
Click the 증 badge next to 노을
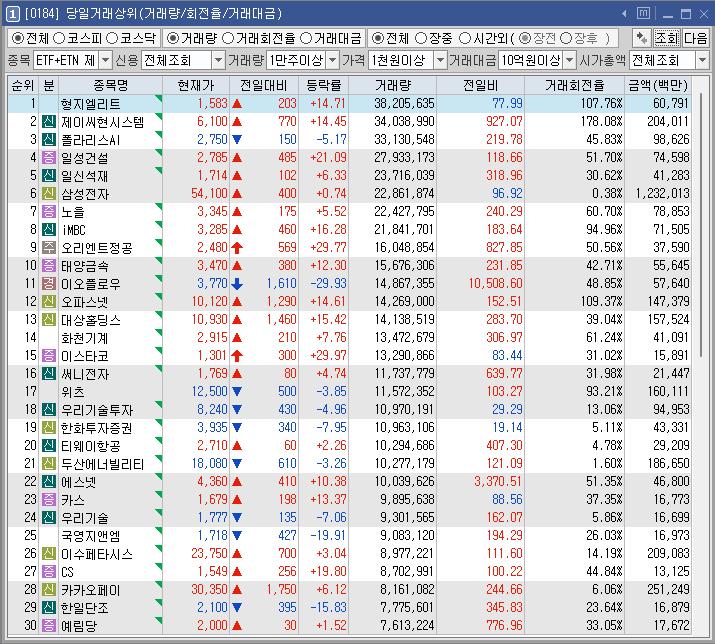click(49, 212)
